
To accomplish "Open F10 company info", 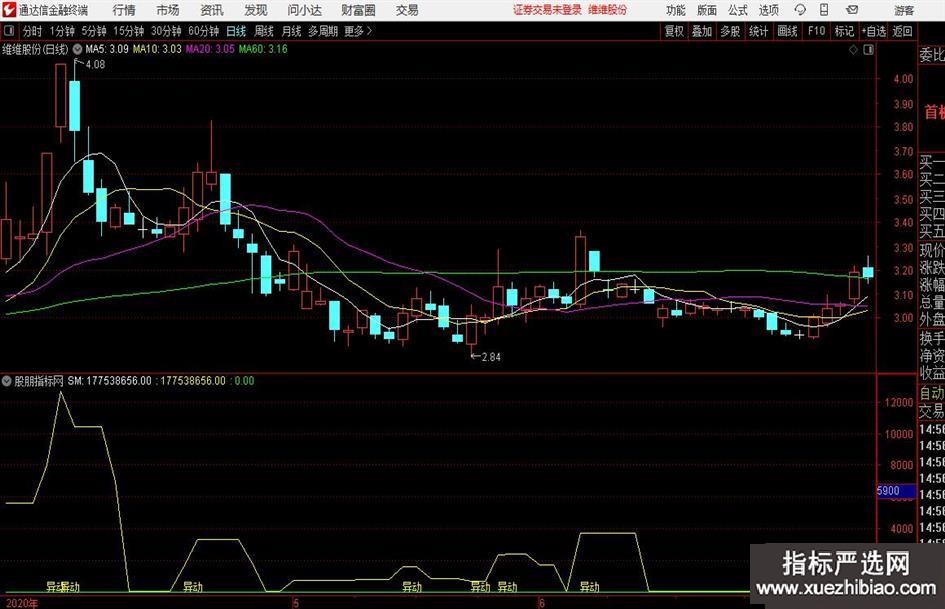I will pyautogui.click(x=817, y=31).
